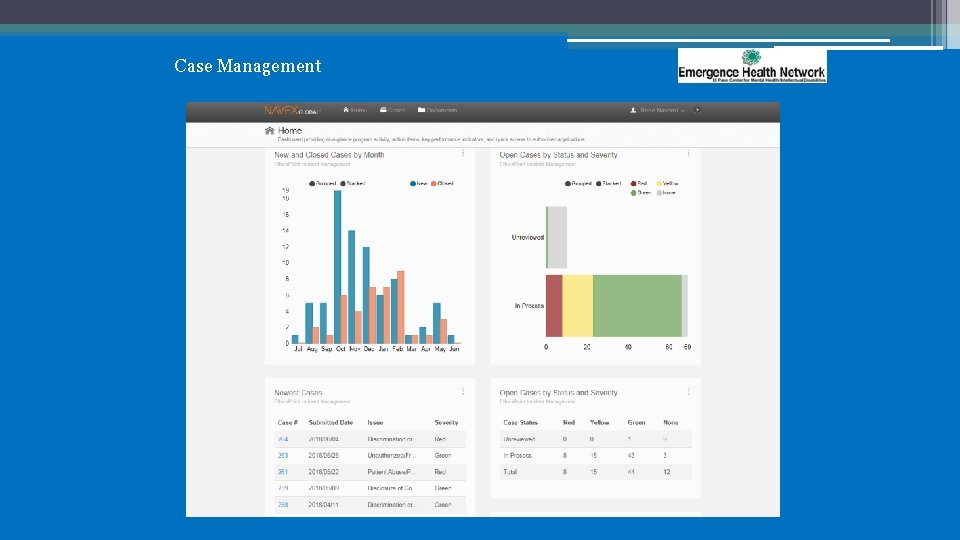Open options menu for Newest Cases panel
Image resolution: width=960 pixels, height=540 pixels.
click(463, 391)
